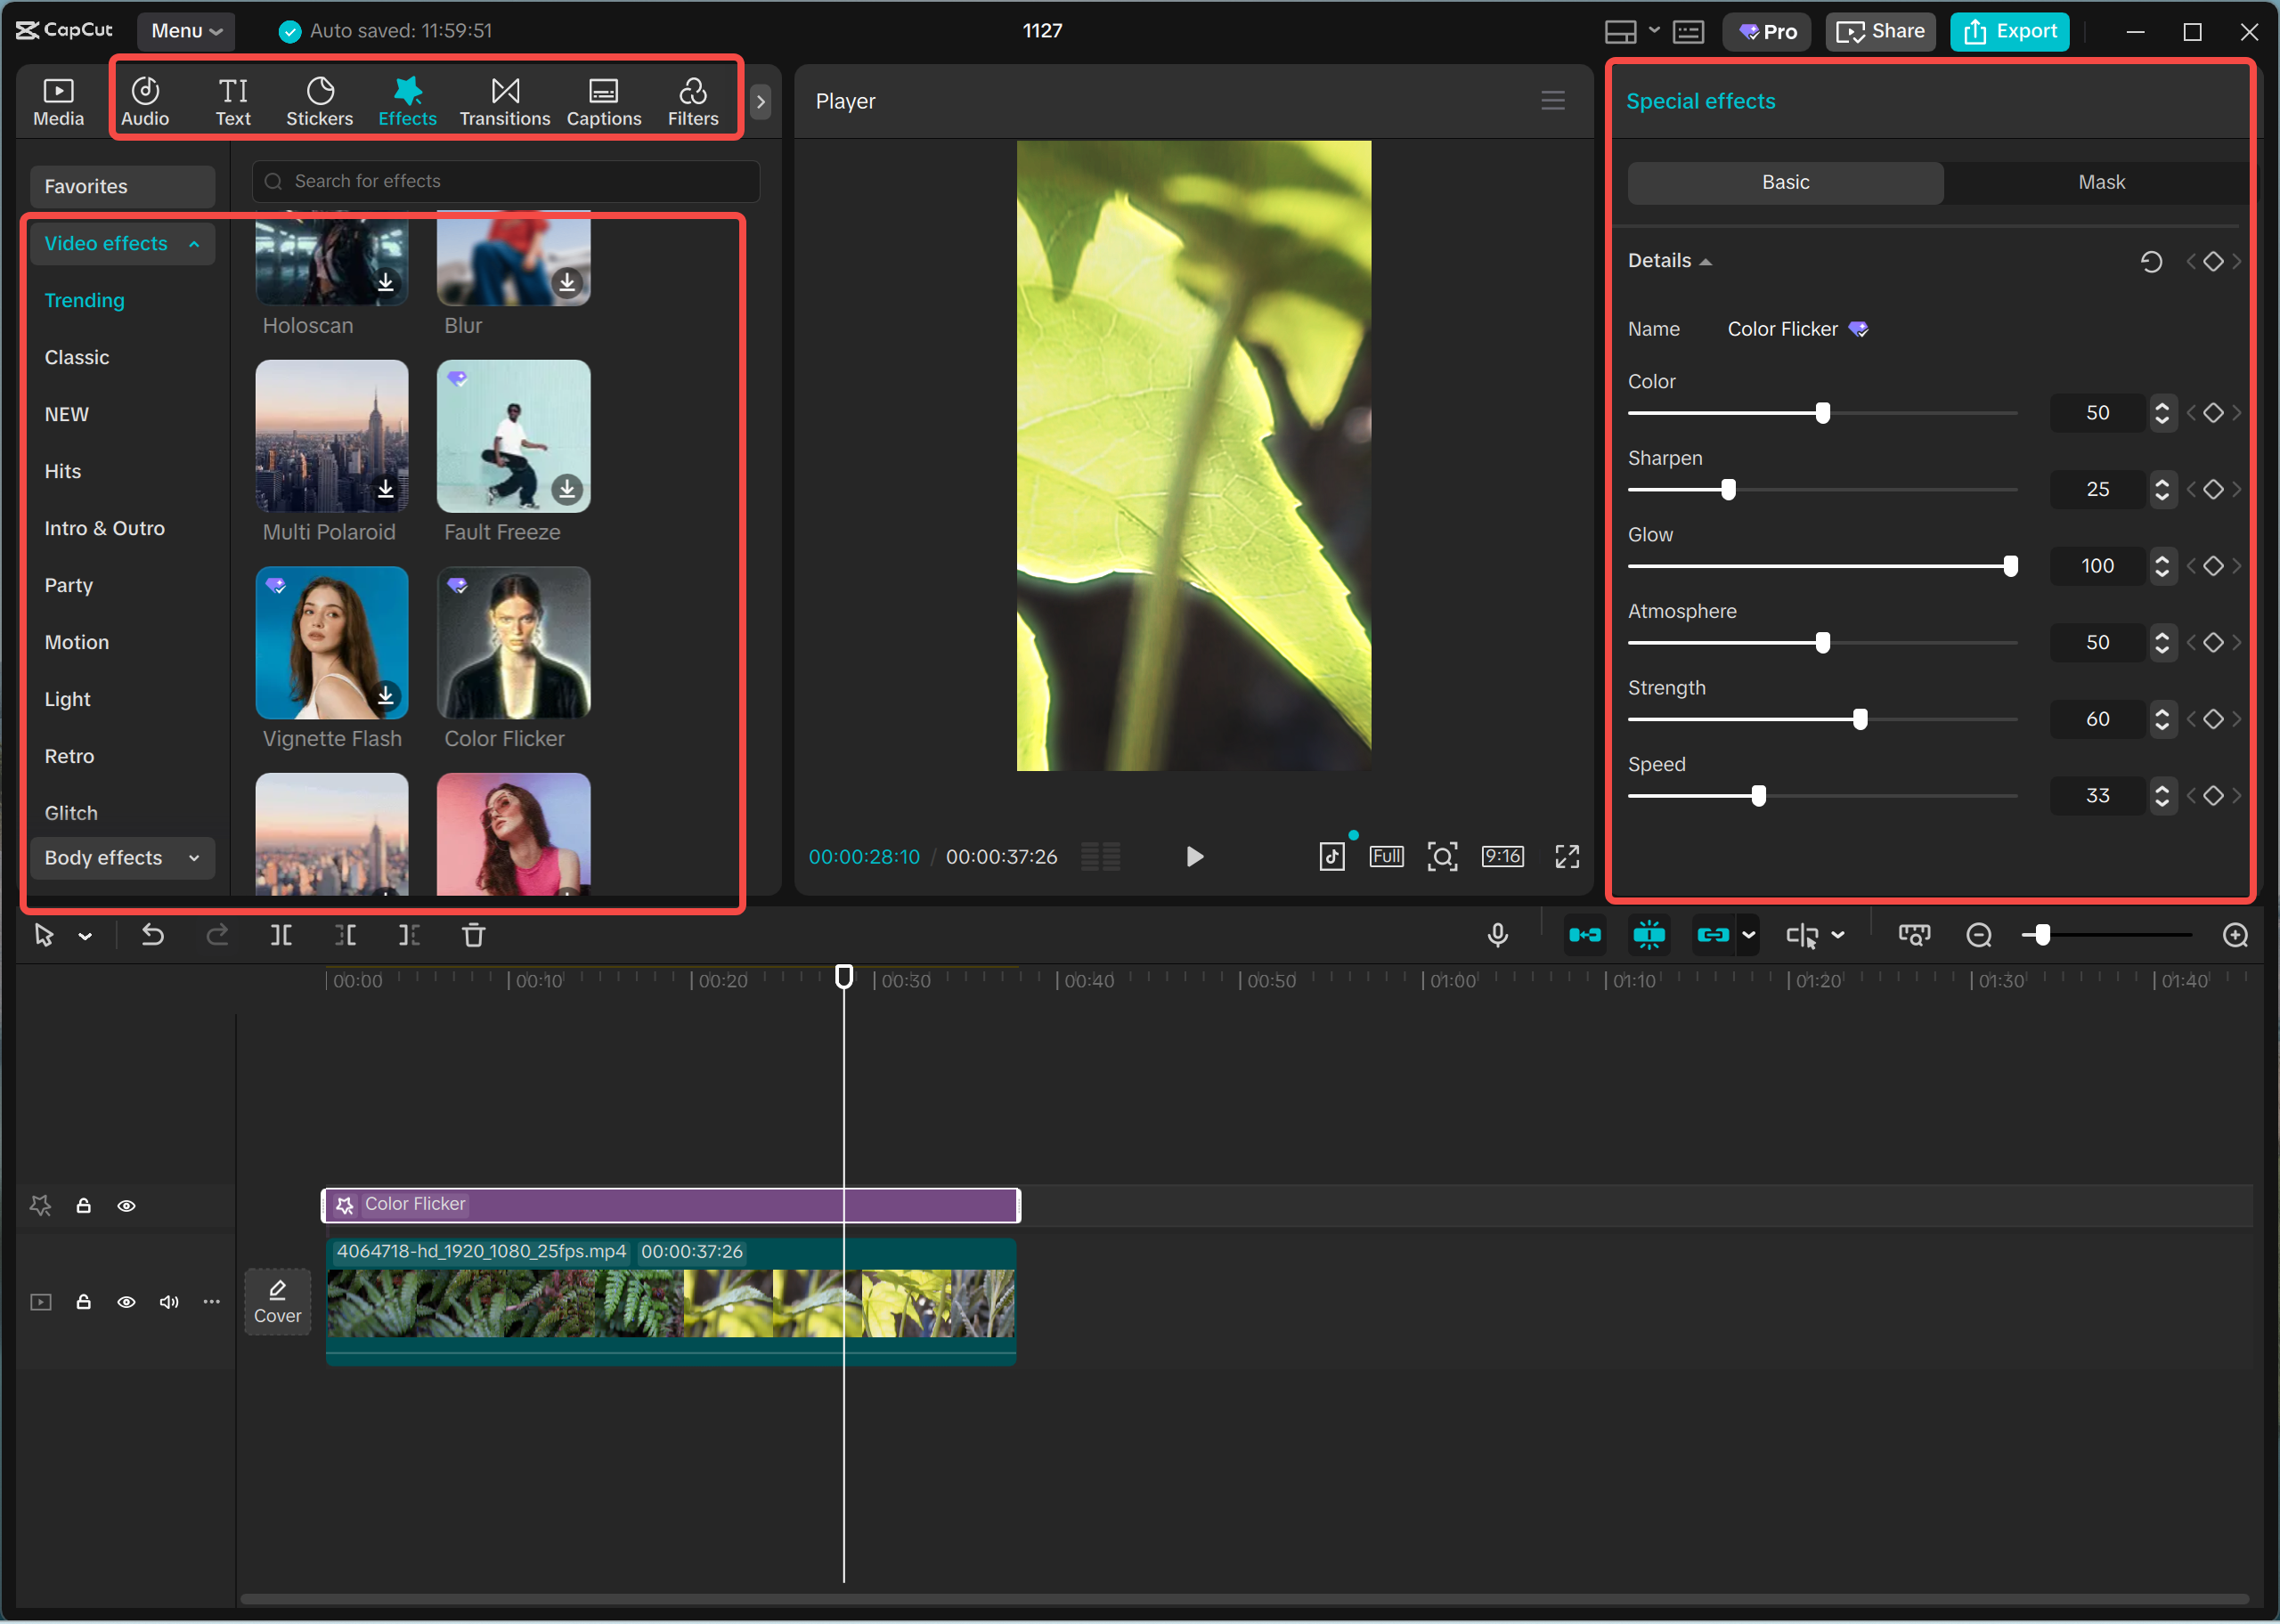Switch to the Mask tab
The width and height of the screenshot is (2280, 1624).
click(x=2100, y=183)
